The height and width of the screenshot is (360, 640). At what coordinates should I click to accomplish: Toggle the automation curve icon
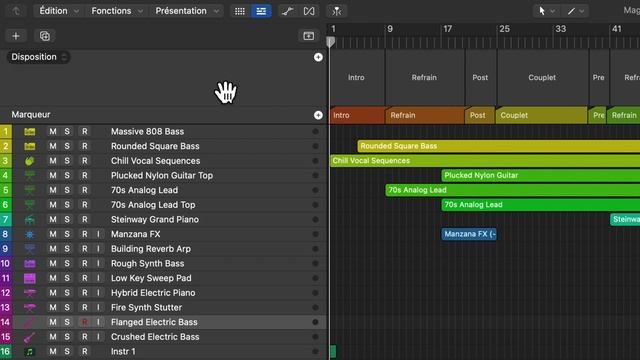[x=288, y=11]
